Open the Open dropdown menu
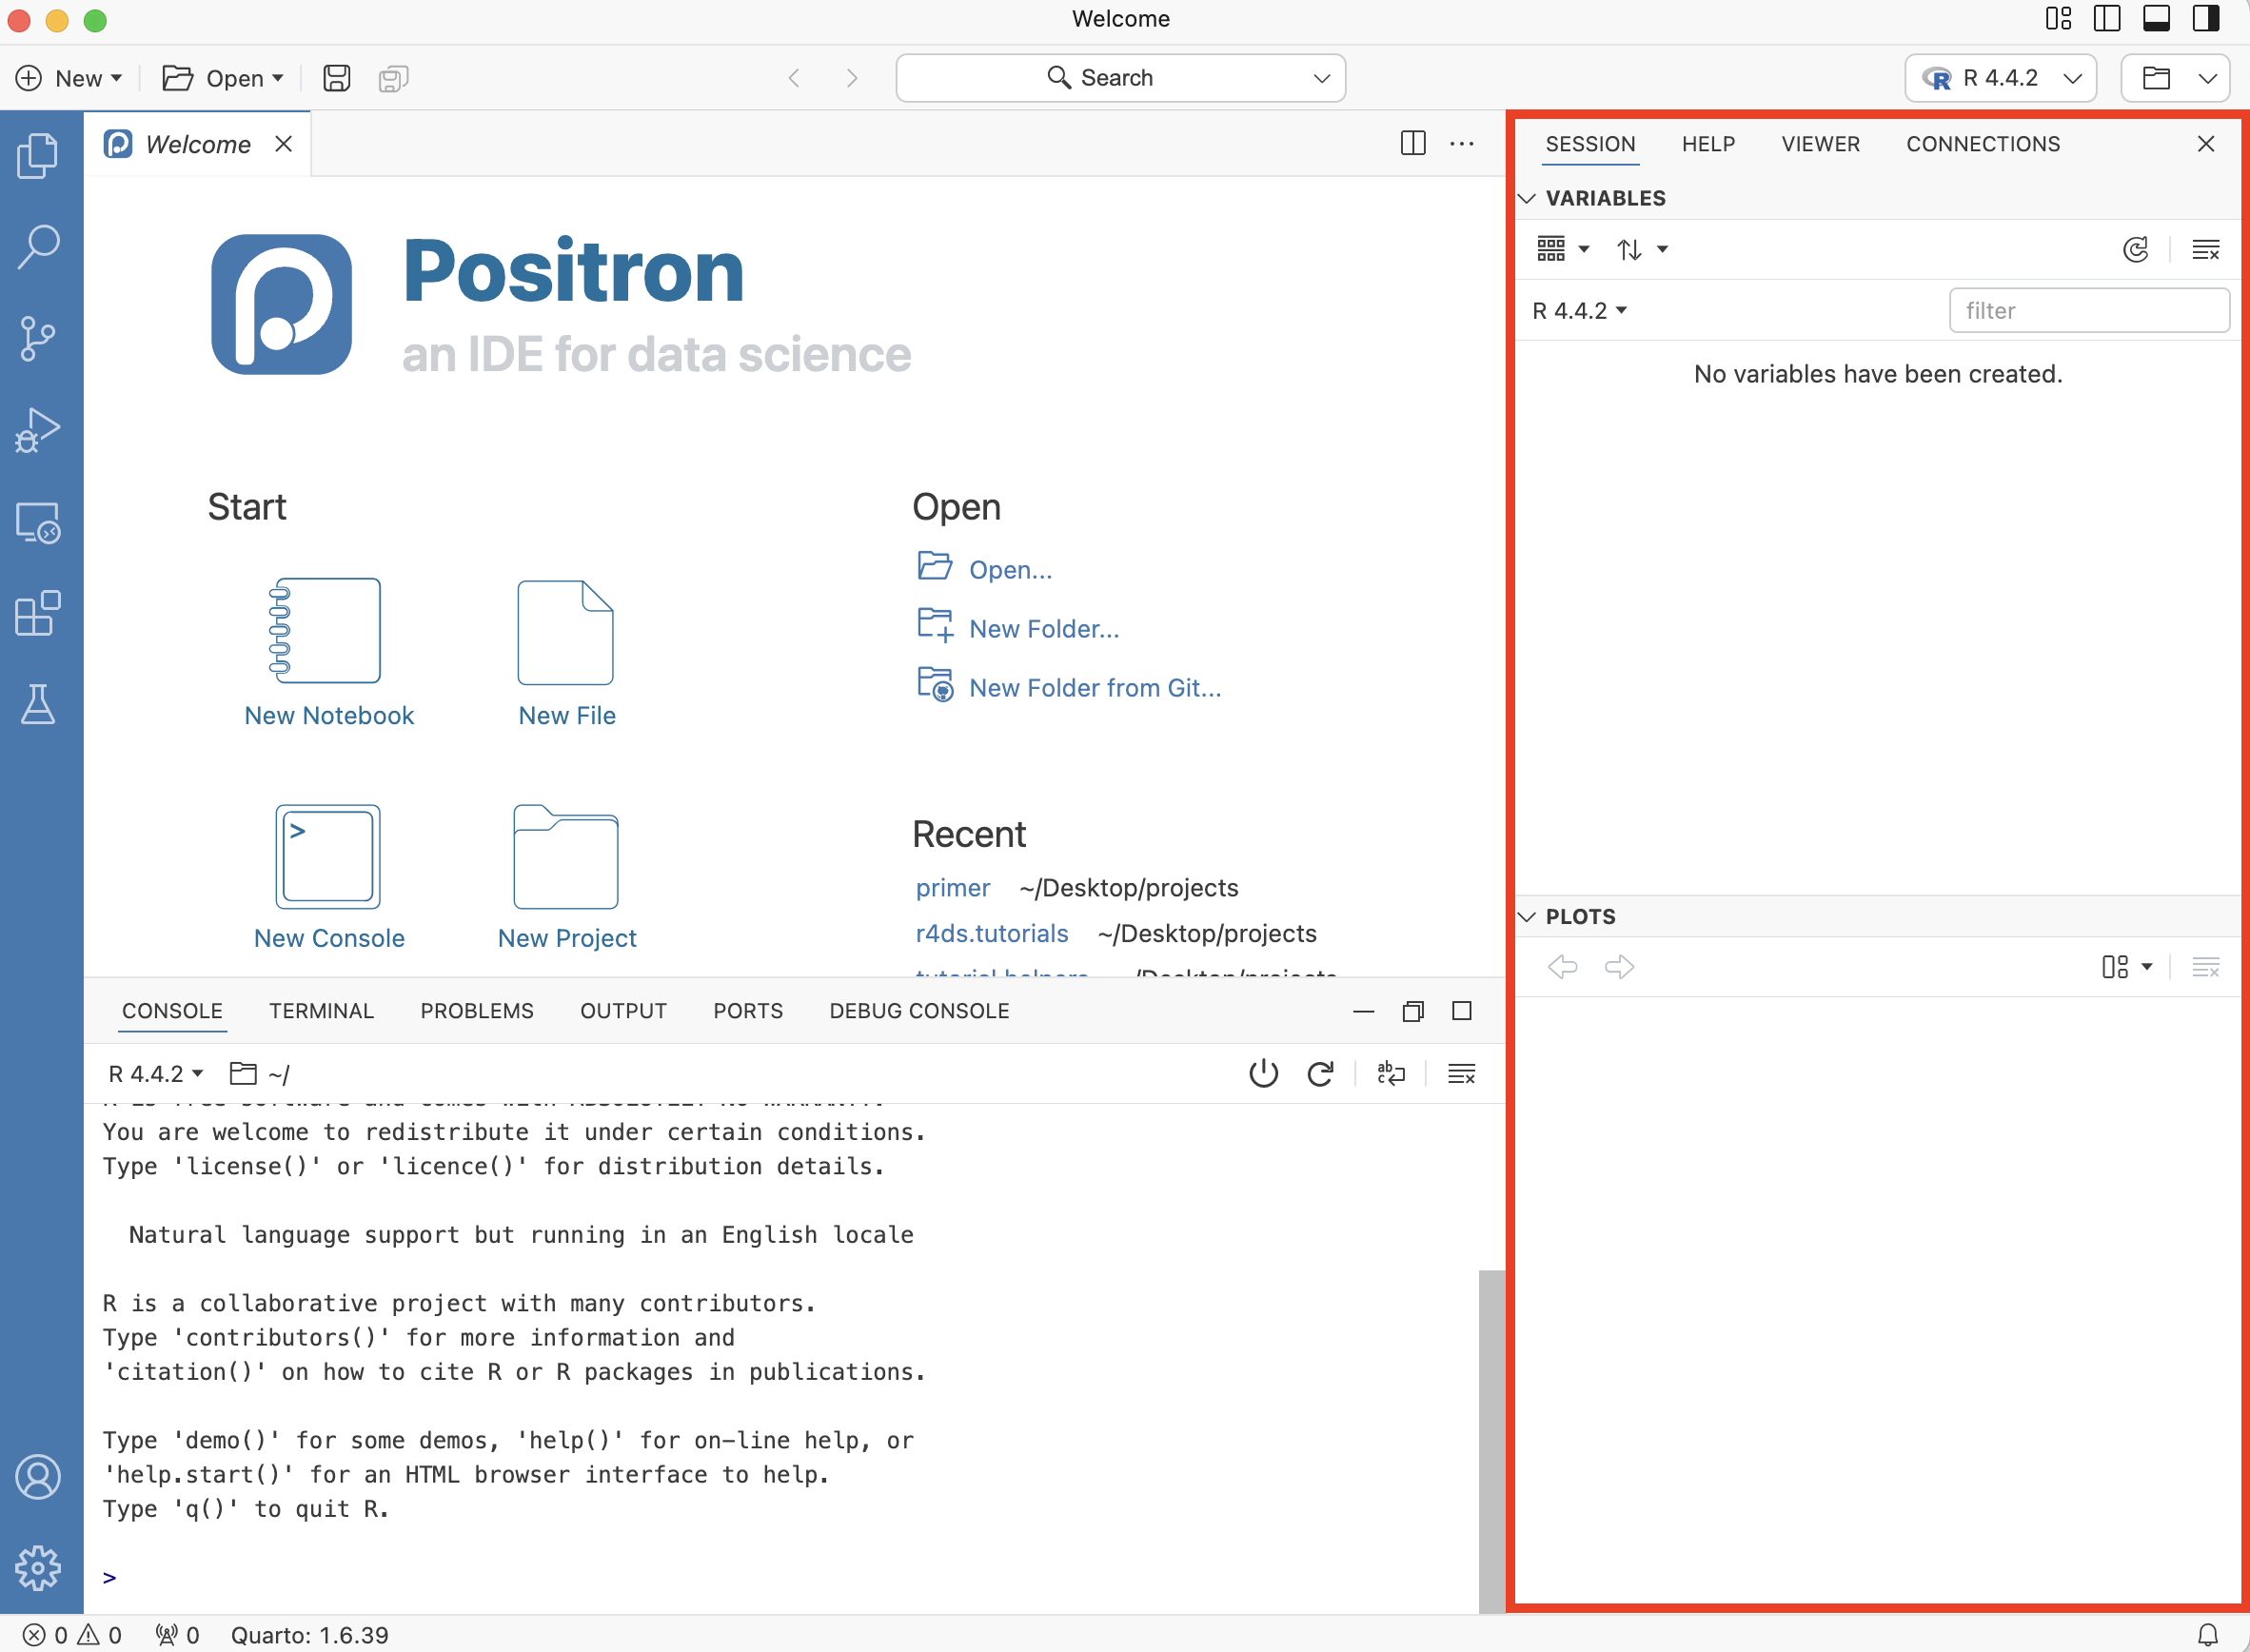Screen dimensions: 2250x1652 pyautogui.click(x=223, y=78)
